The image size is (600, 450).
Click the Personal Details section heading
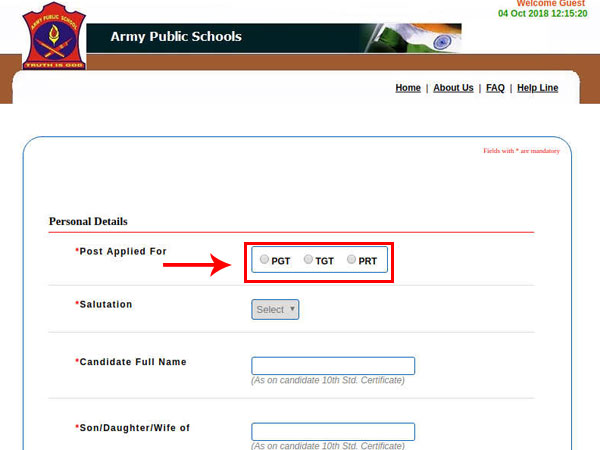[88, 221]
